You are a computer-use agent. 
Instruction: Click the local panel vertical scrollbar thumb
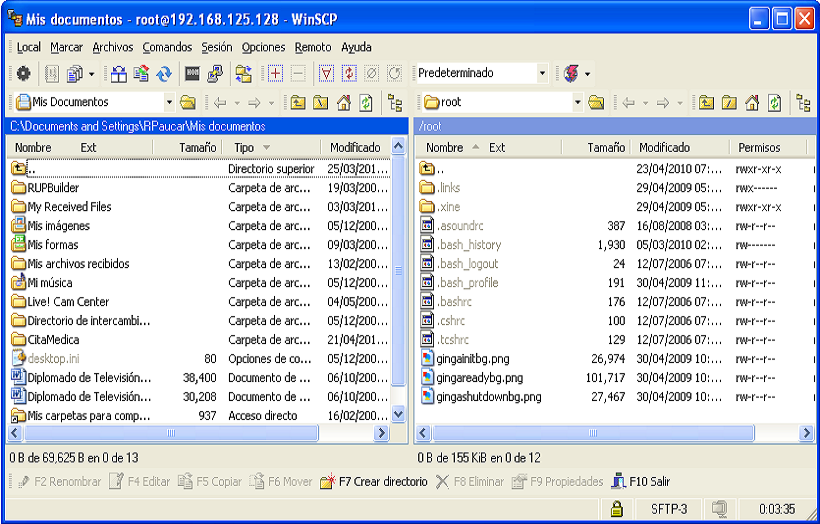pos(398,270)
